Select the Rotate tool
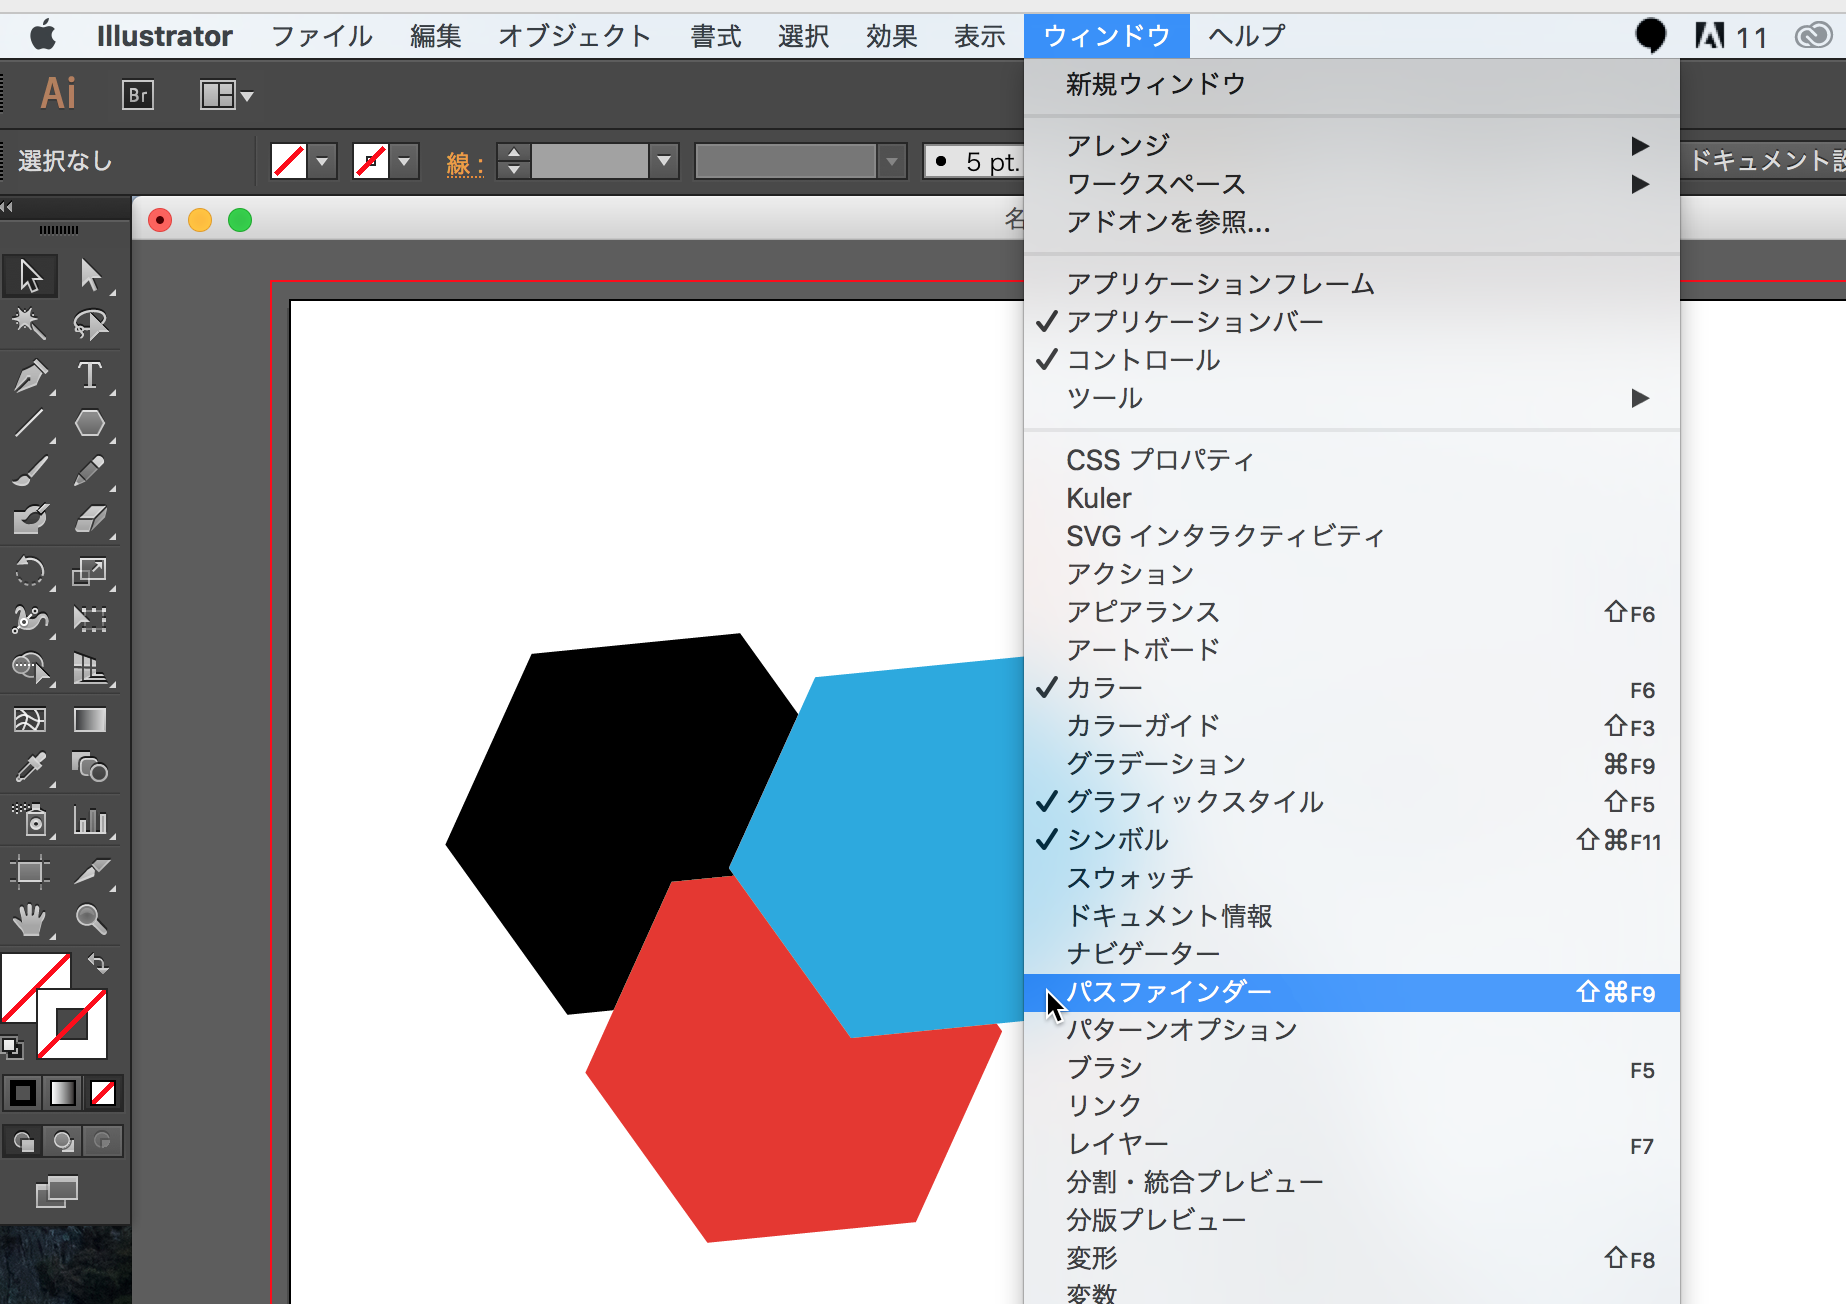This screenshot has height=1304, width=1846. [30, 572]
